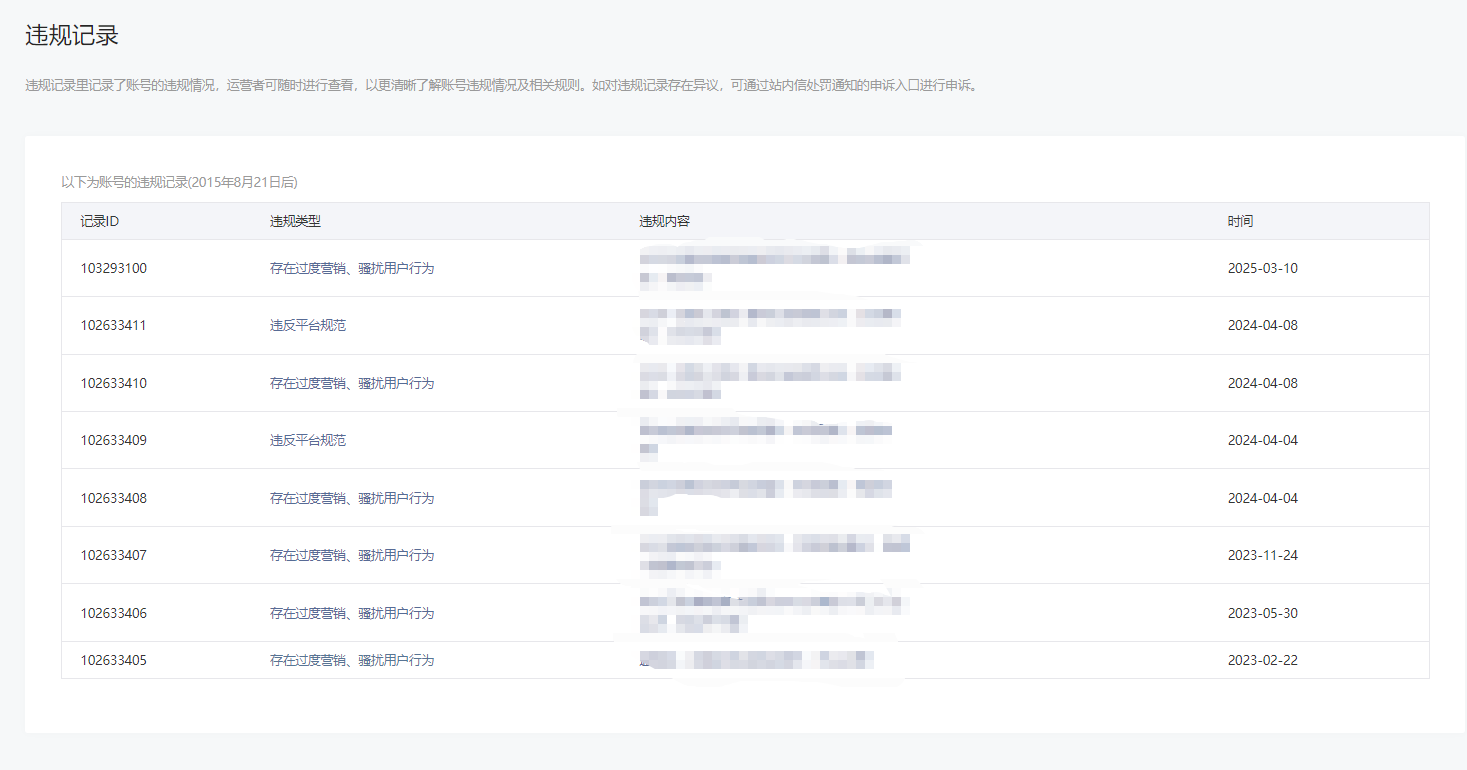Click the date 2023-11-24
Screen dimensions: 1467x770
(1262, 555)
